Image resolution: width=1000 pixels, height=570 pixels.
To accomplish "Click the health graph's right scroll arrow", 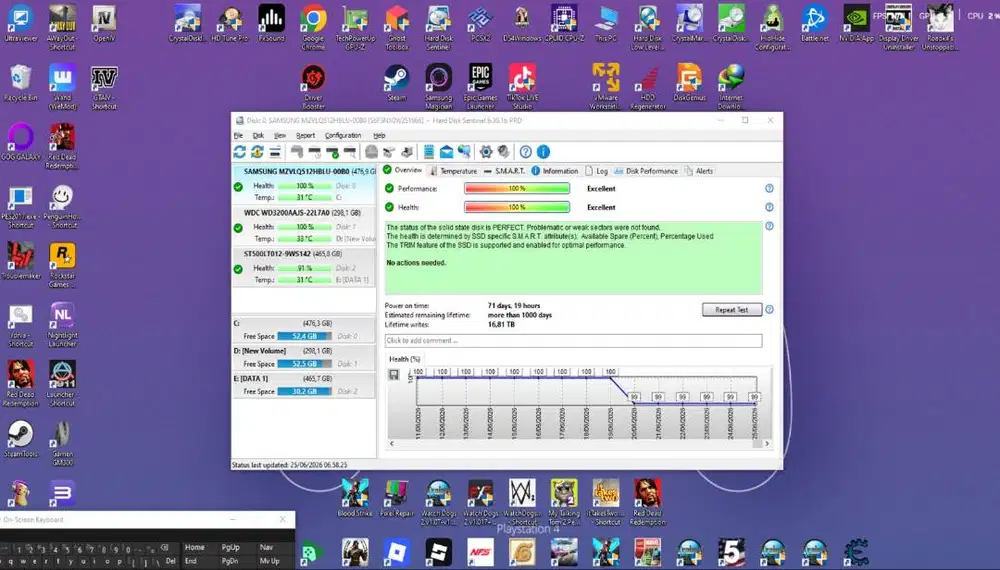I will 767,443.
